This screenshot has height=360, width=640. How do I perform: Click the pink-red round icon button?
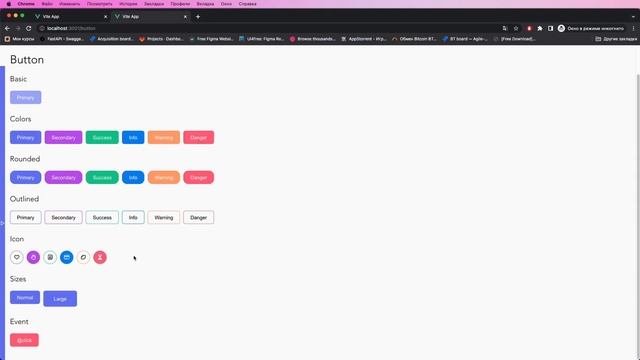click(100, 257)
